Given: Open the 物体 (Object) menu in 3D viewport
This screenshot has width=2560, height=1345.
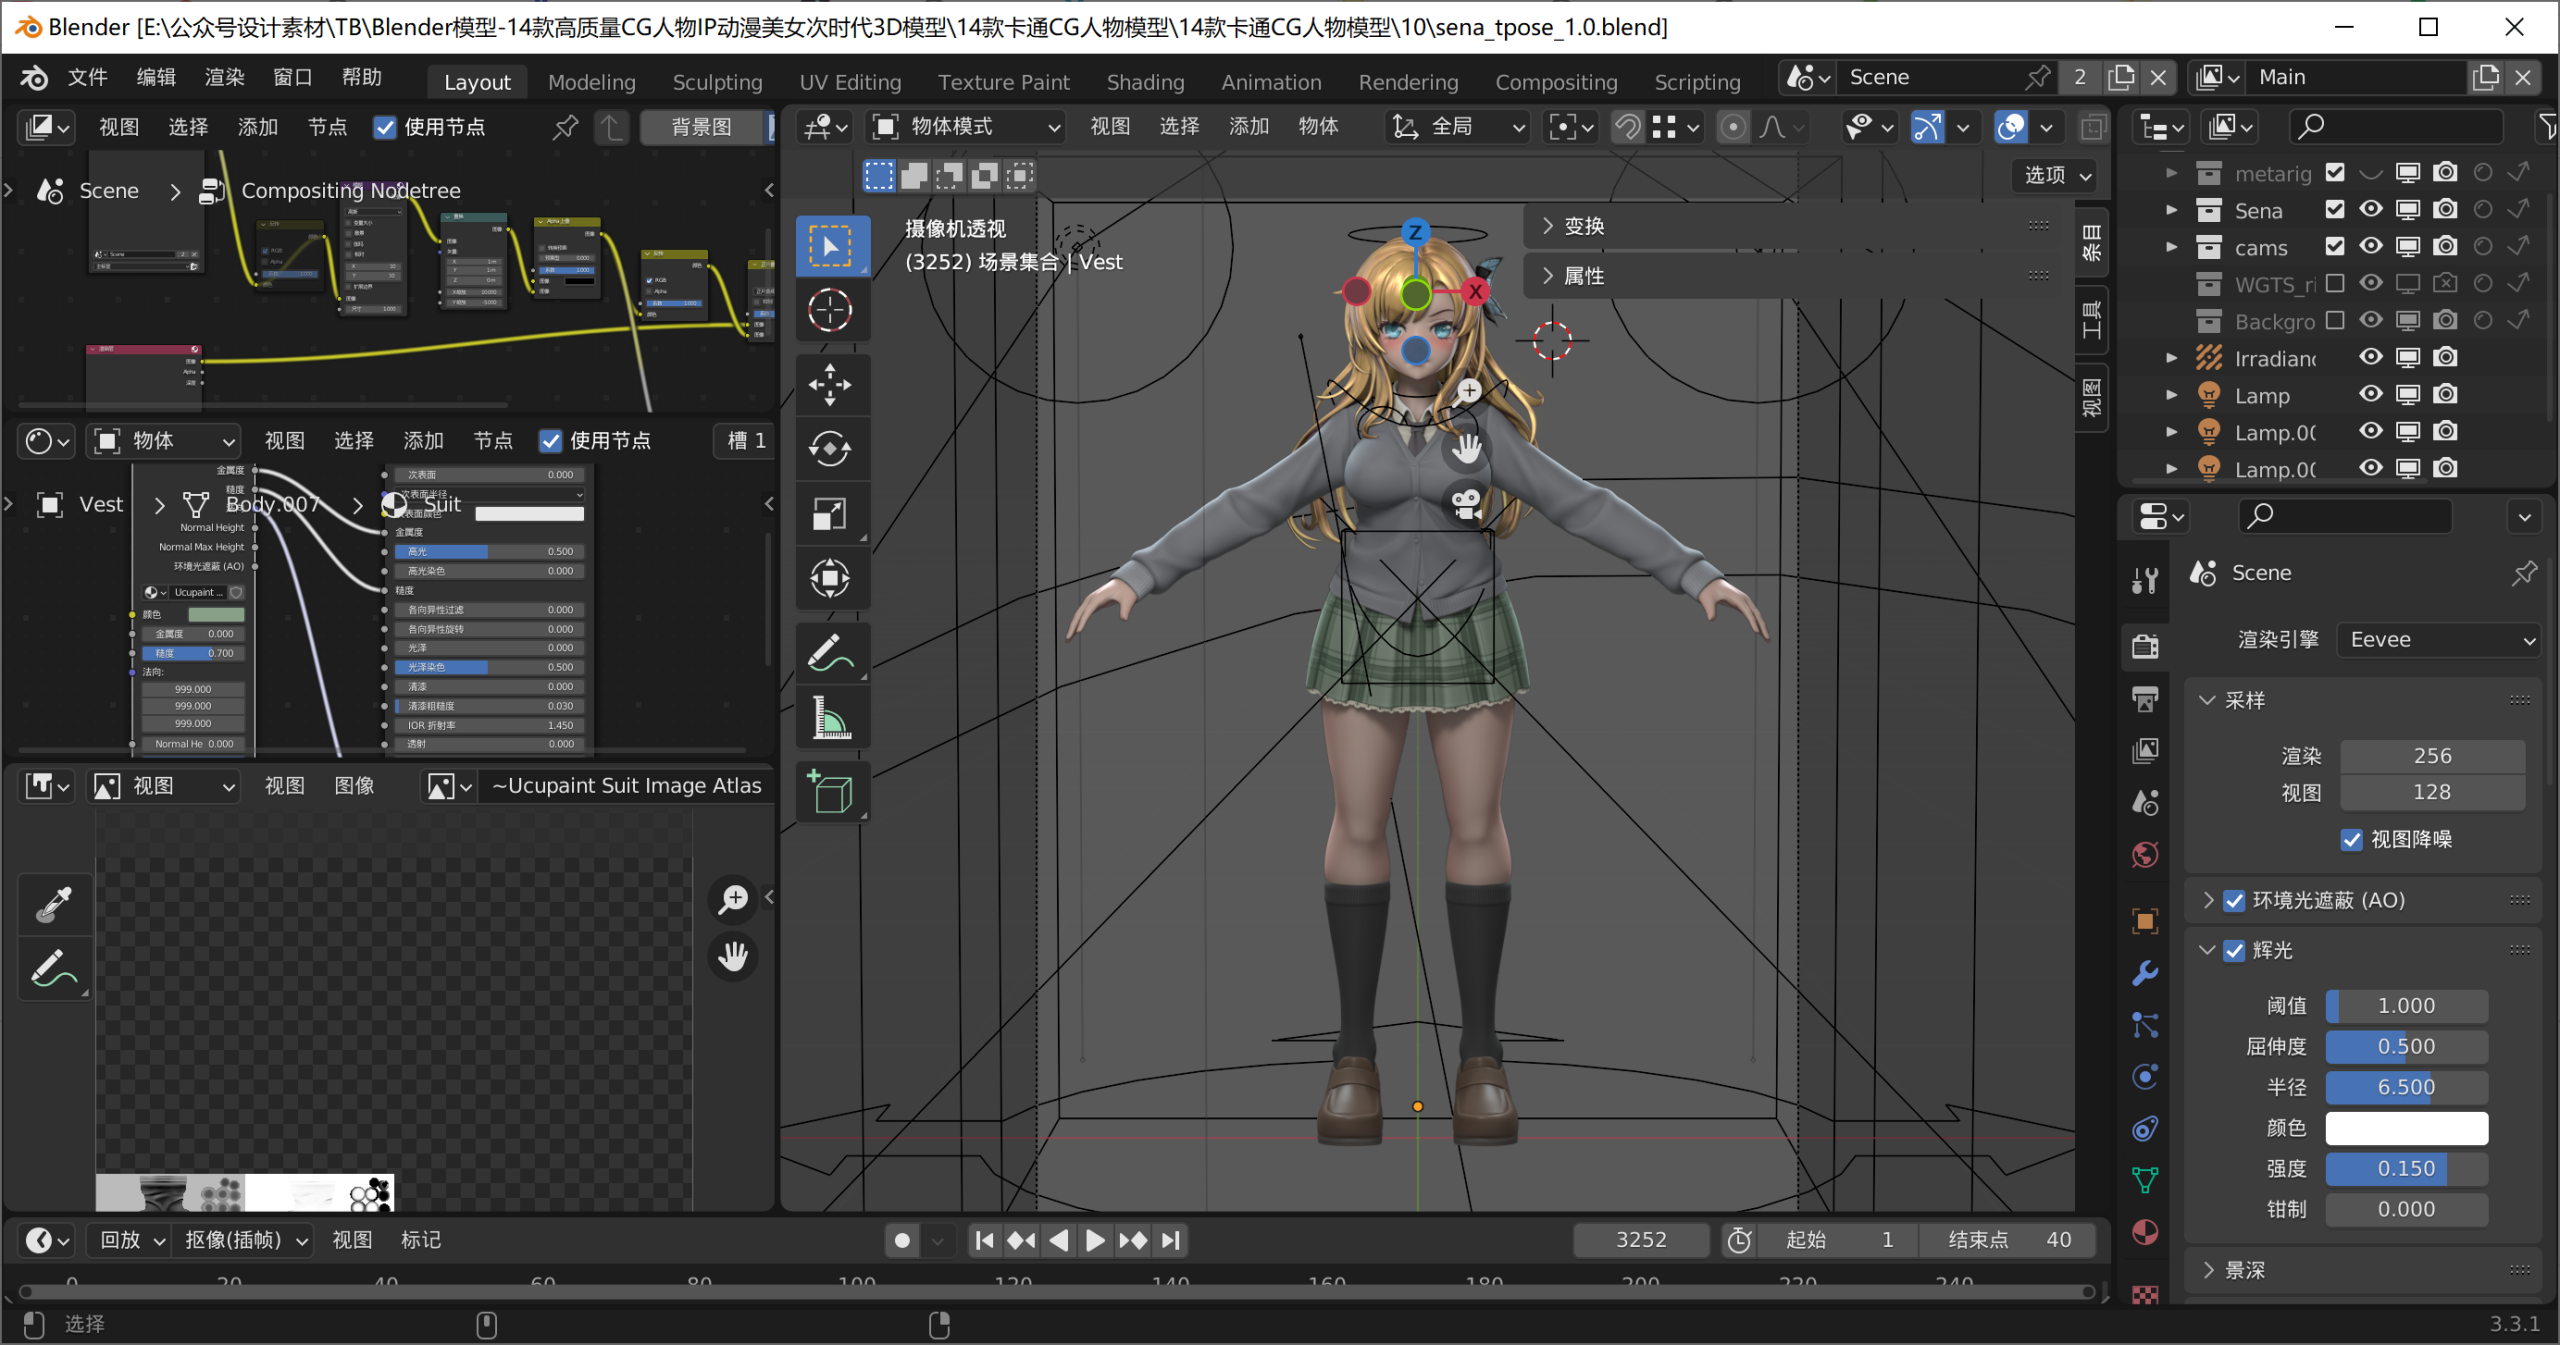Looking at the screenshot, I should pyautogui.click(x=1318, y=127).
